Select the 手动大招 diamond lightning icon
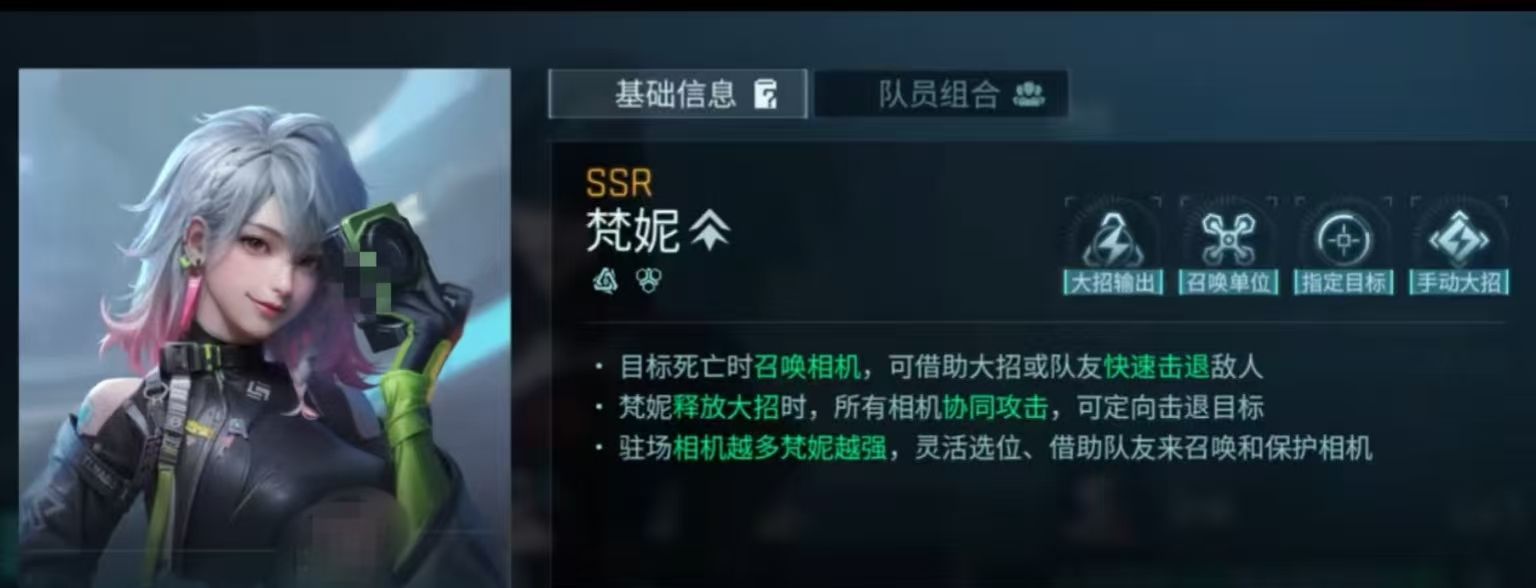 click(x=1459, y=240)
